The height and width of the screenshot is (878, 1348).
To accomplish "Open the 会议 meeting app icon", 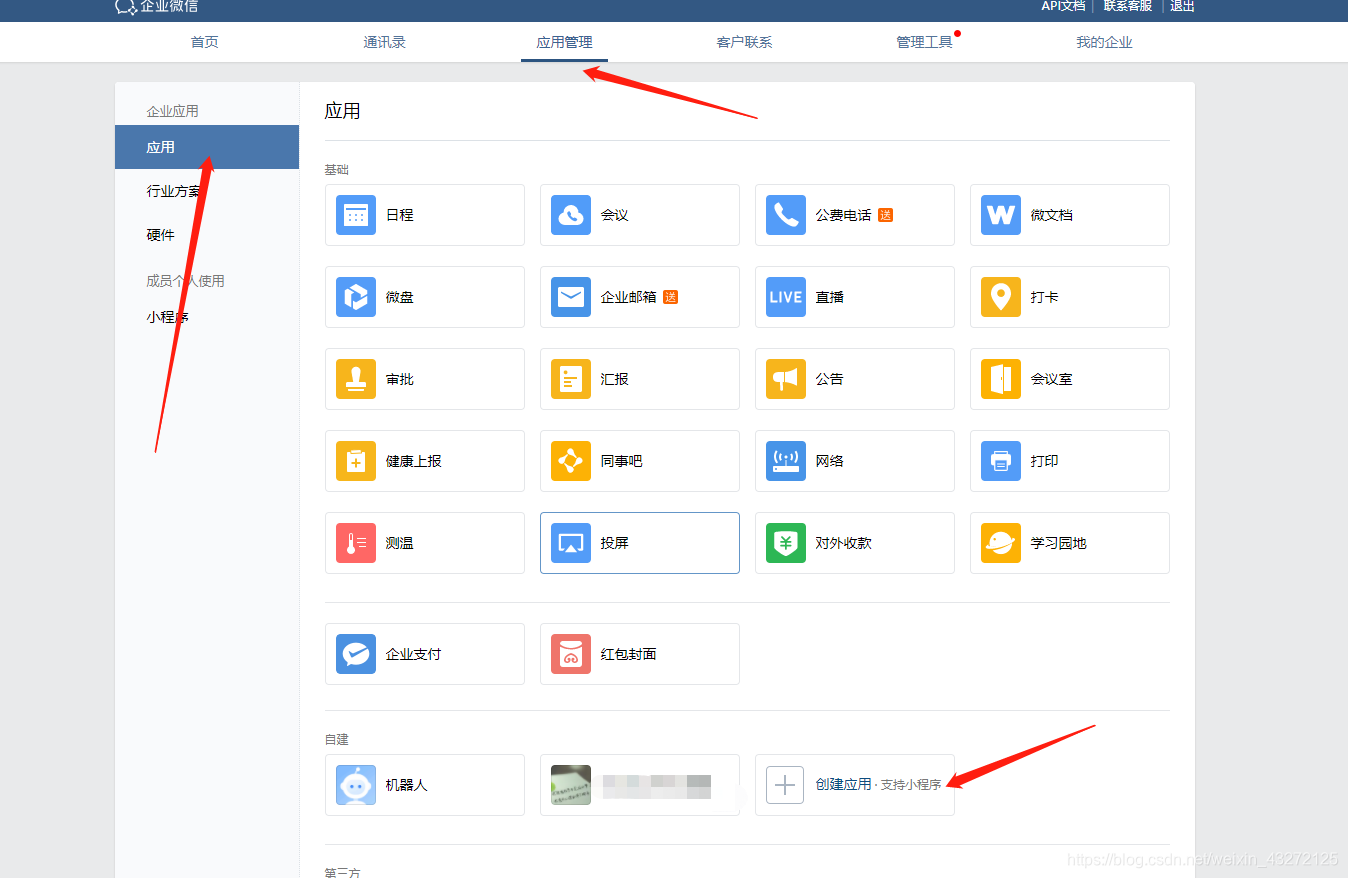I will pyautogui.click(x=571, y=215).
